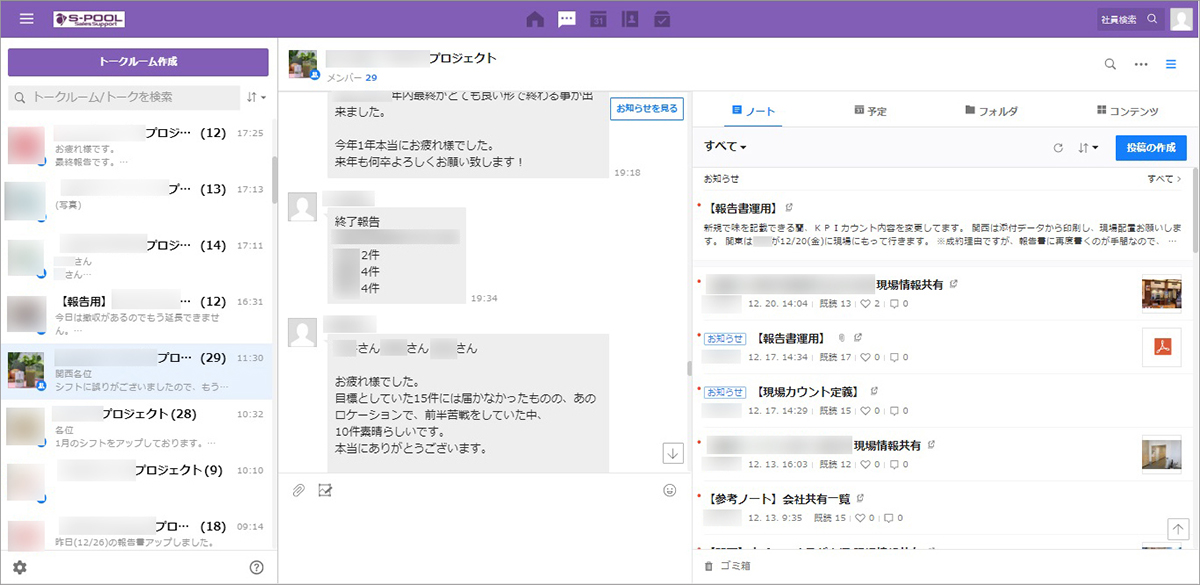Click the トークルーム作成 button
The width and height of the screenshot is (1200, 585).
pyautogui.click(x=138, y=62)
